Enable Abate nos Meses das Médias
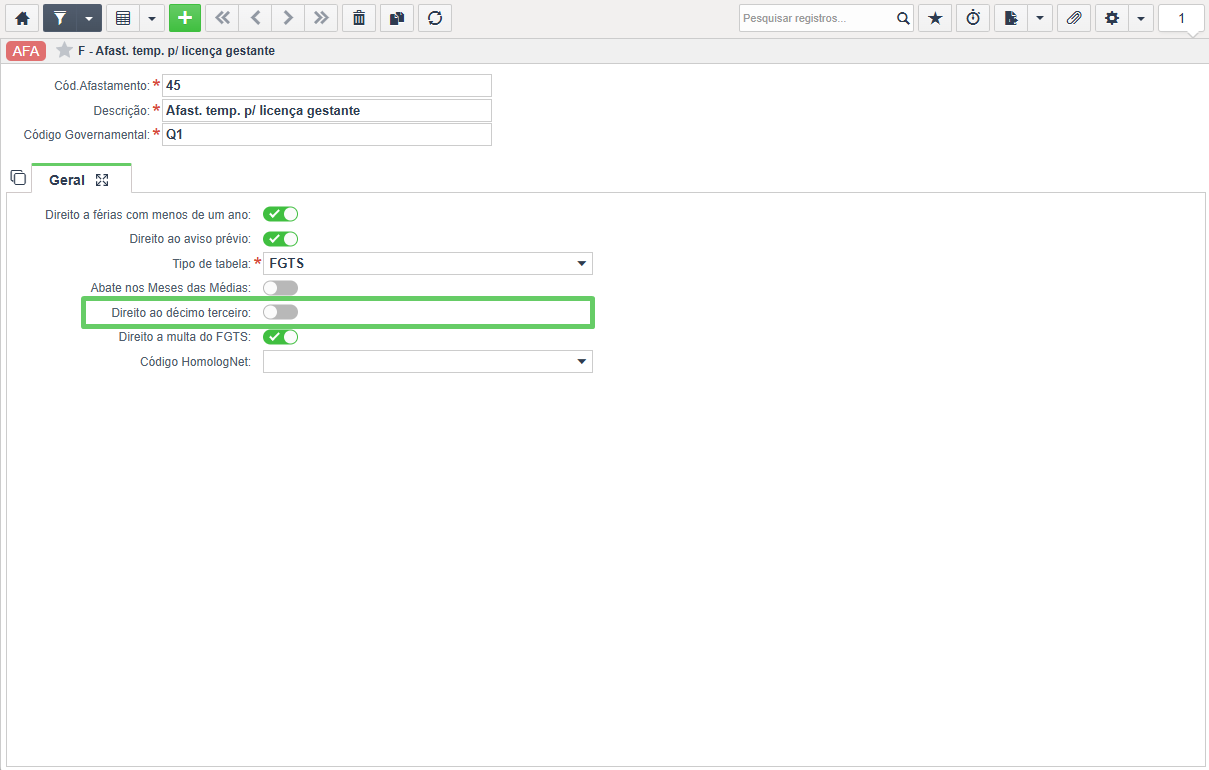The height and width of the screenshot is (770, 1209). click(281, 288)
